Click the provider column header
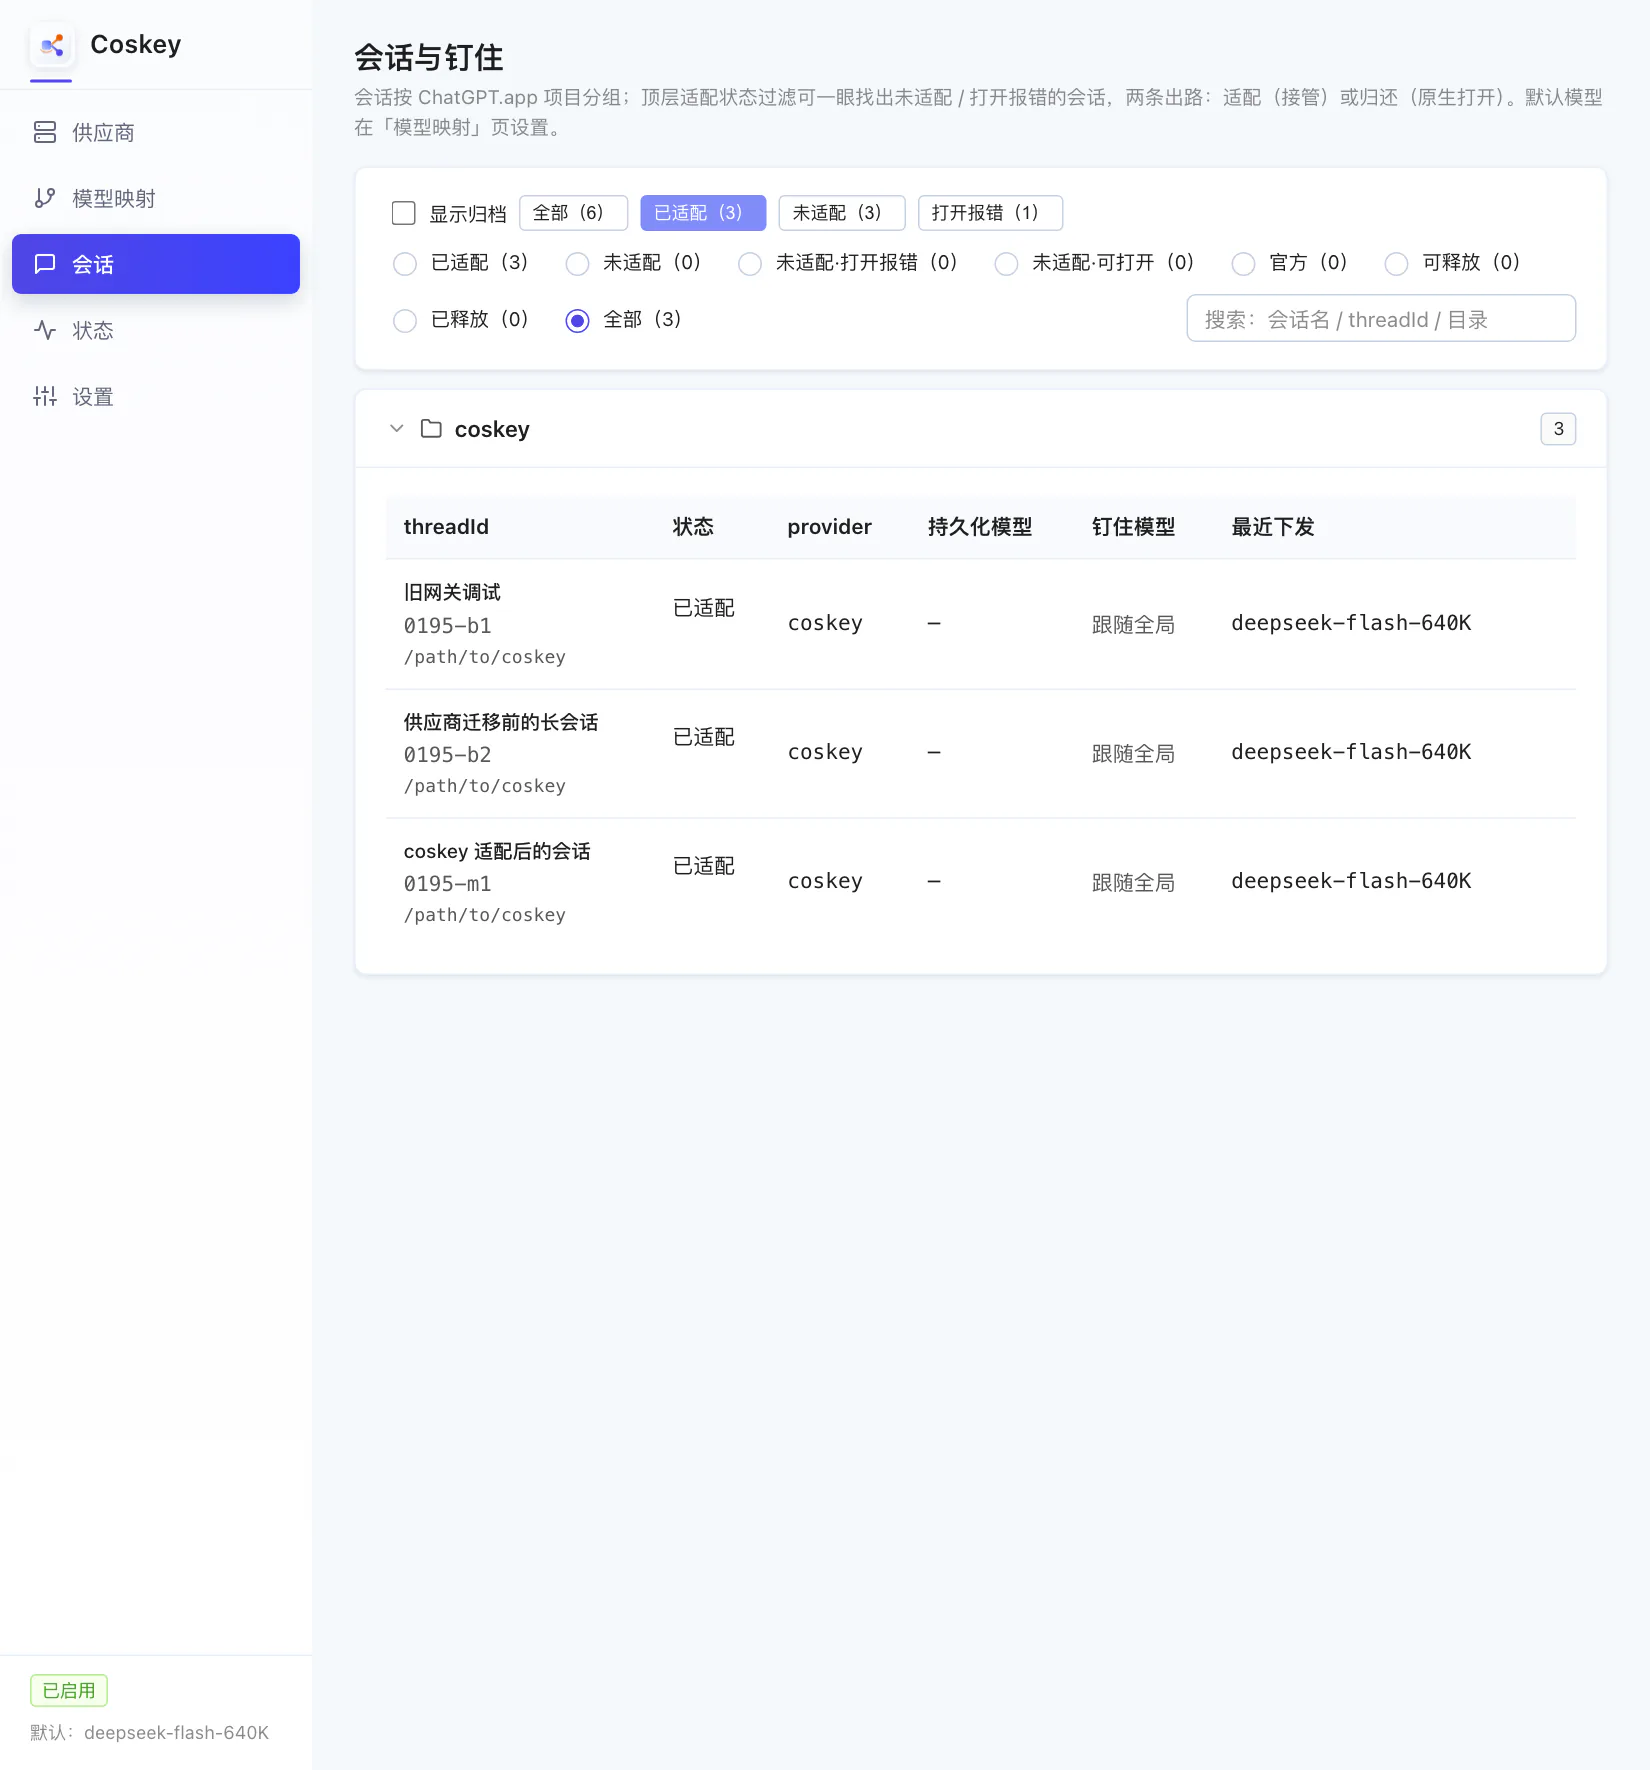The width and height of the screenshot is (1650, 1770). [x=829, y=527]
